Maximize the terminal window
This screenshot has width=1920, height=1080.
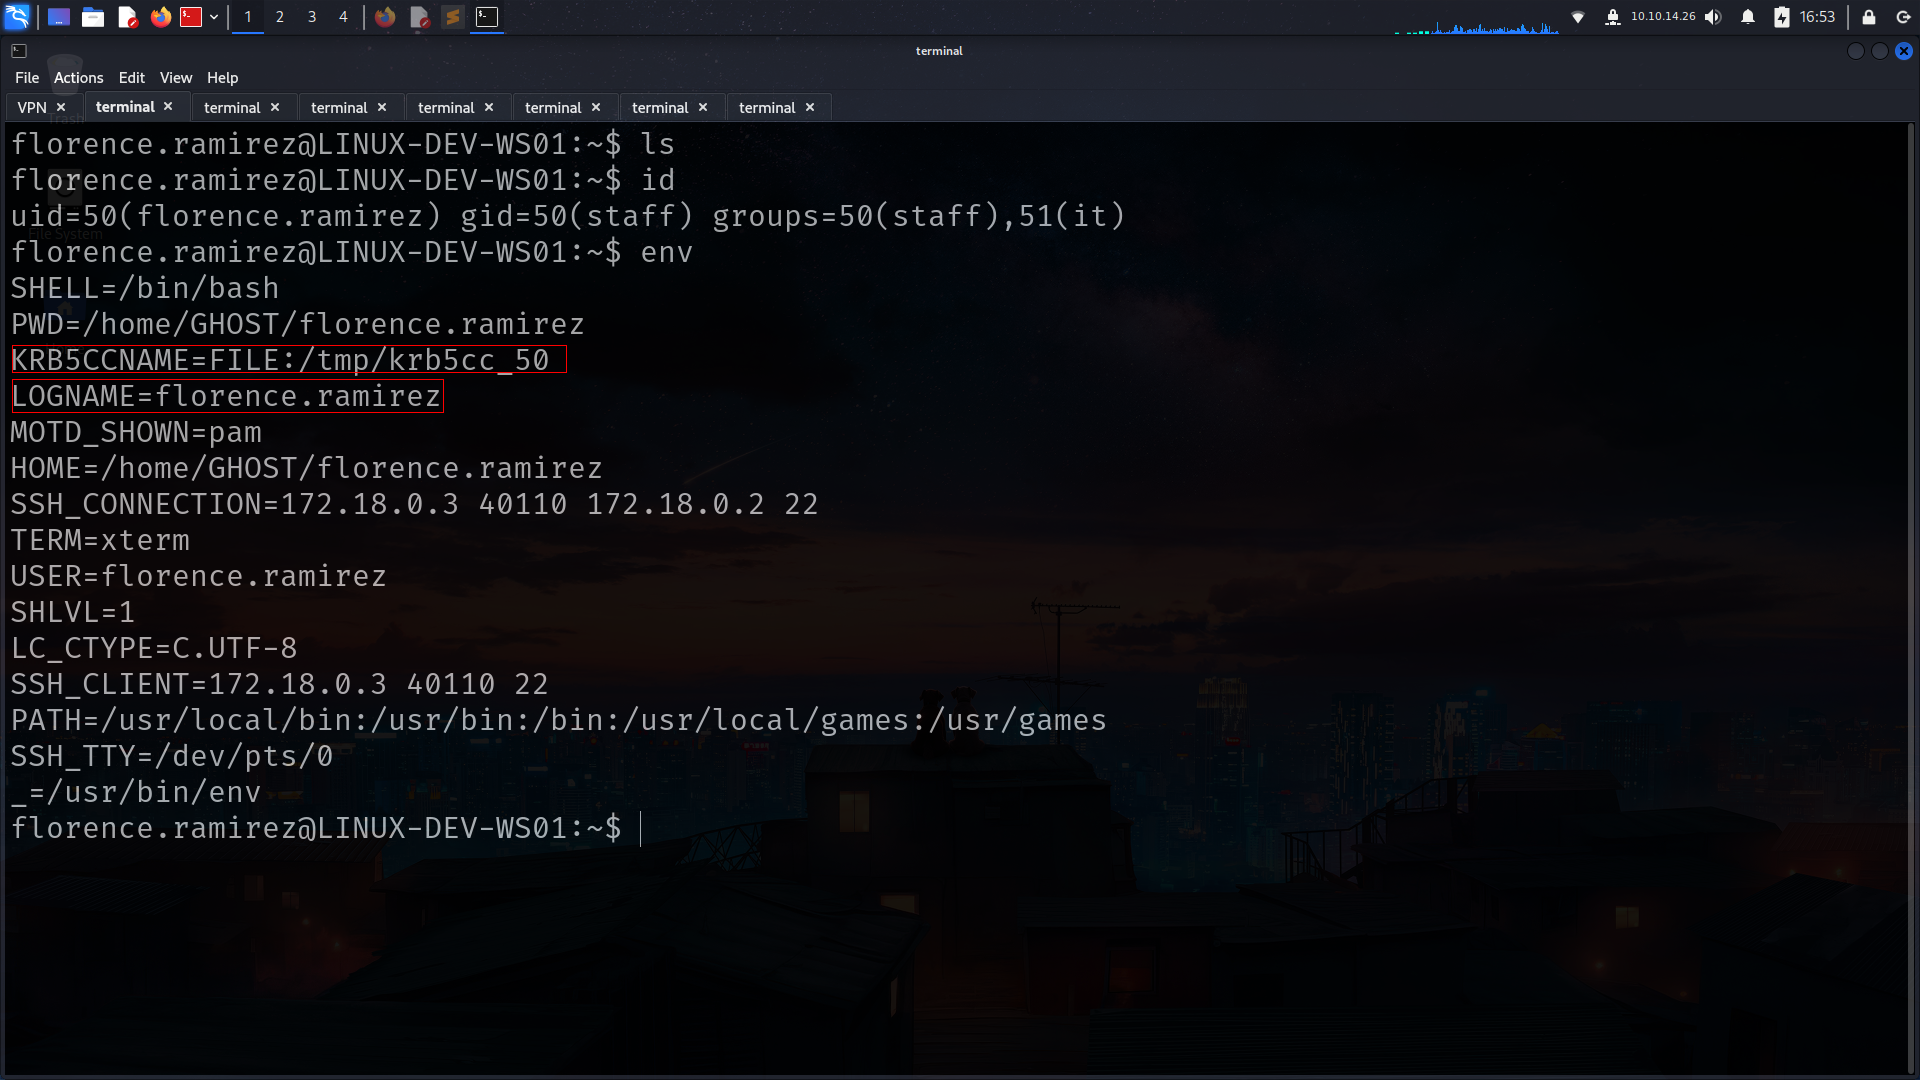(1880, 51)
